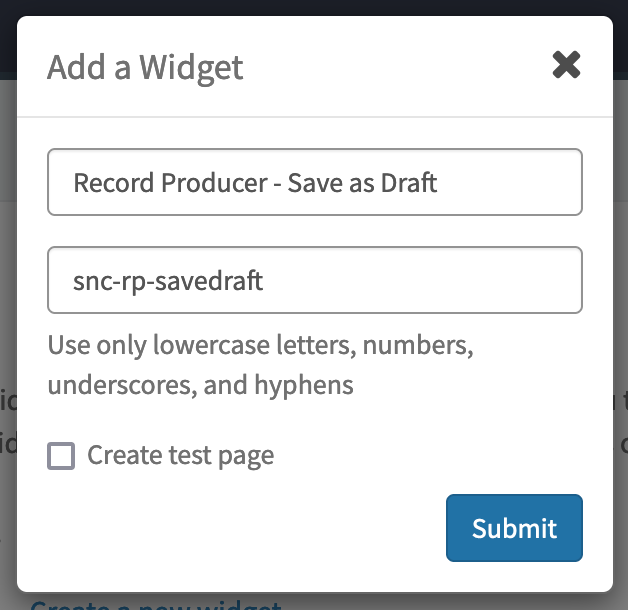Place cursor on the word 'Draft' in name field
The image size is (628, 610).
(x=409, y=183)
